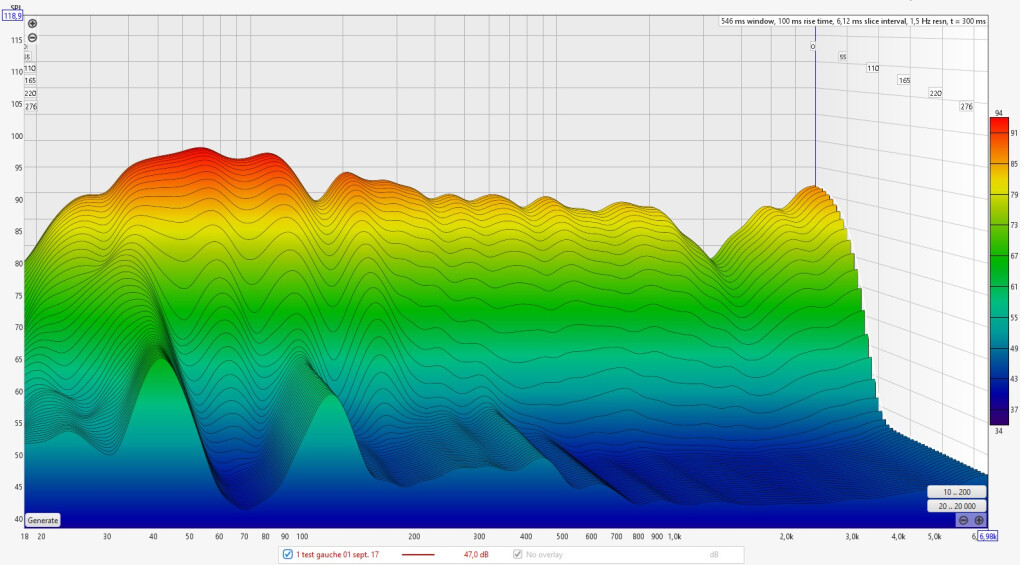Zoom out on the frequency axis minus icon
Image resolution: width=1020 pixels, height=565 pixels.
pos(963,520)
